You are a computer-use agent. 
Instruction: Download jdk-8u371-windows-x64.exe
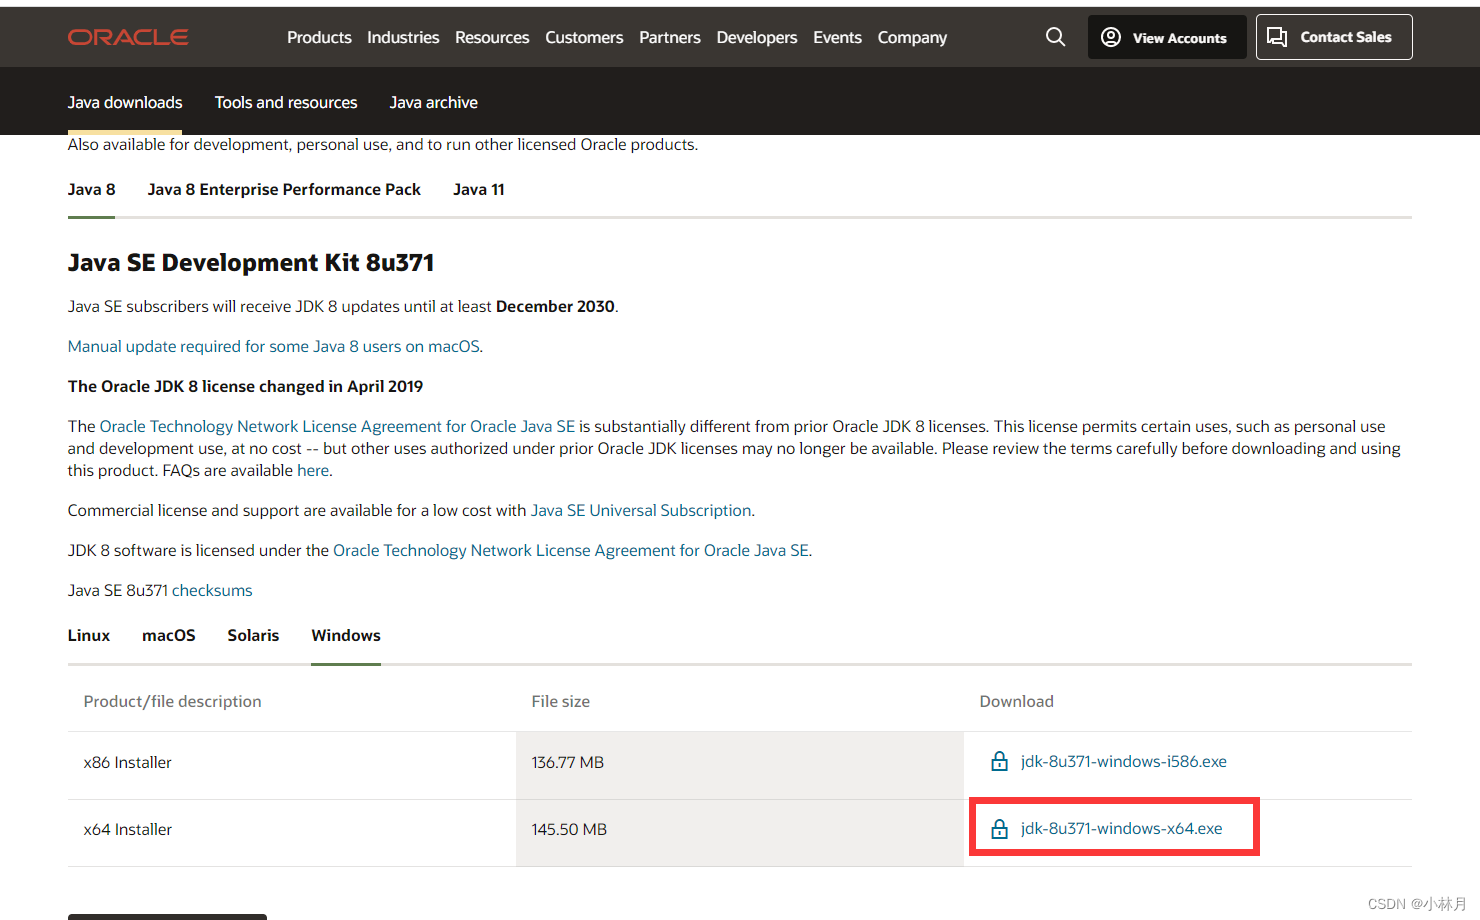tap(1120, 828)
